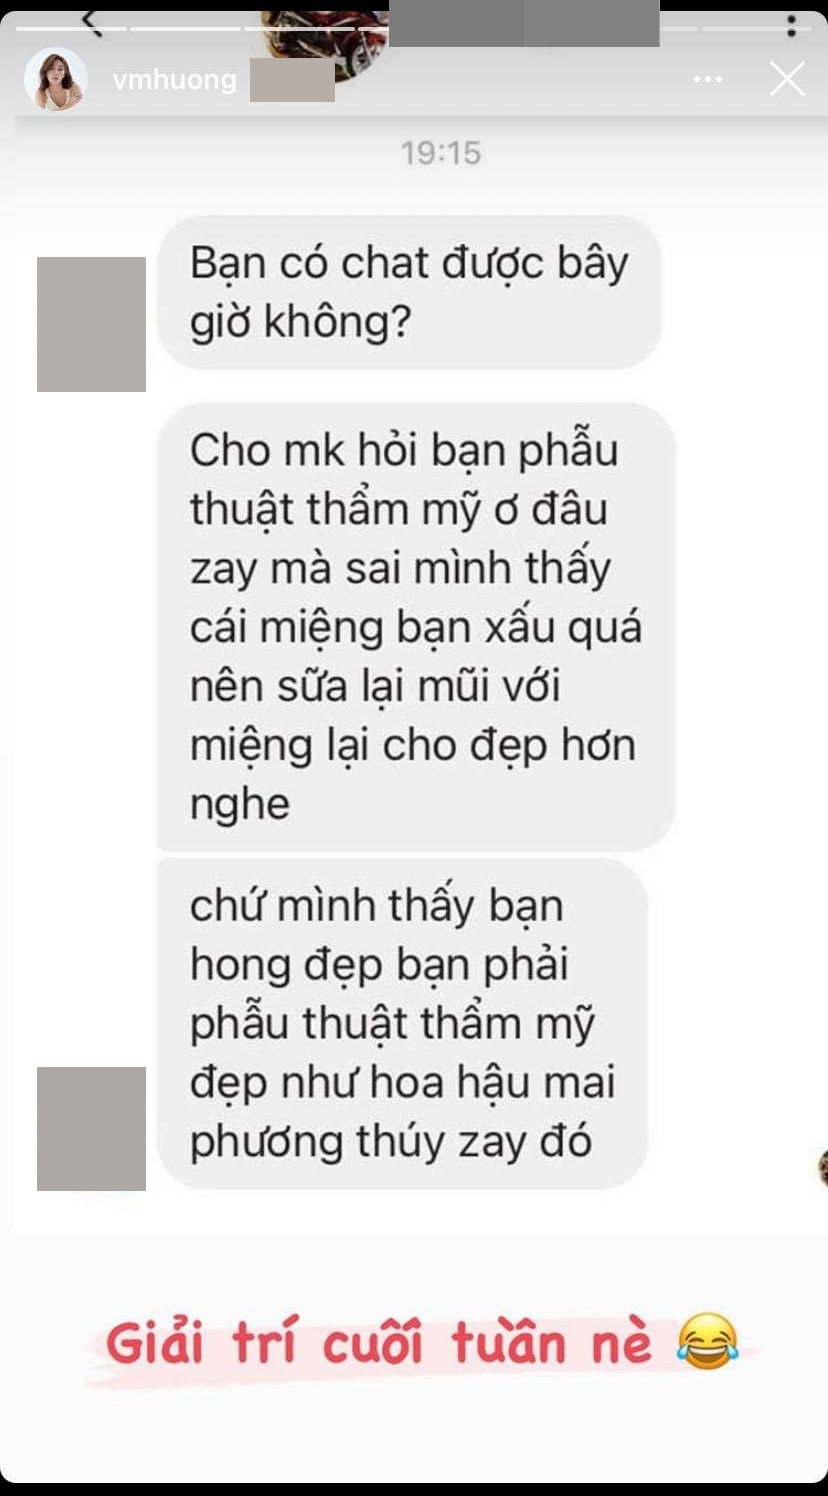Tap sender avatar beside the last message

[x=91, y=1128]
